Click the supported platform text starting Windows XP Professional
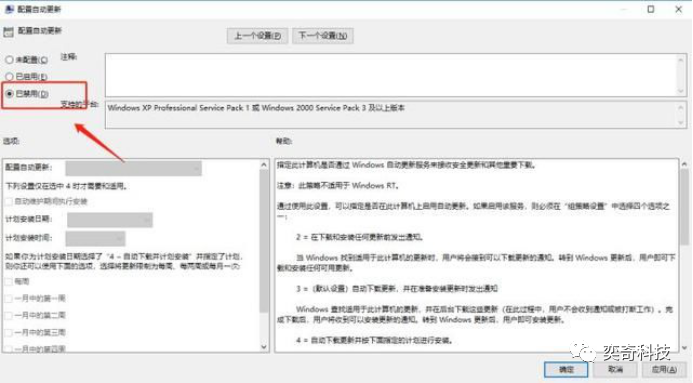 pos(256,108)
